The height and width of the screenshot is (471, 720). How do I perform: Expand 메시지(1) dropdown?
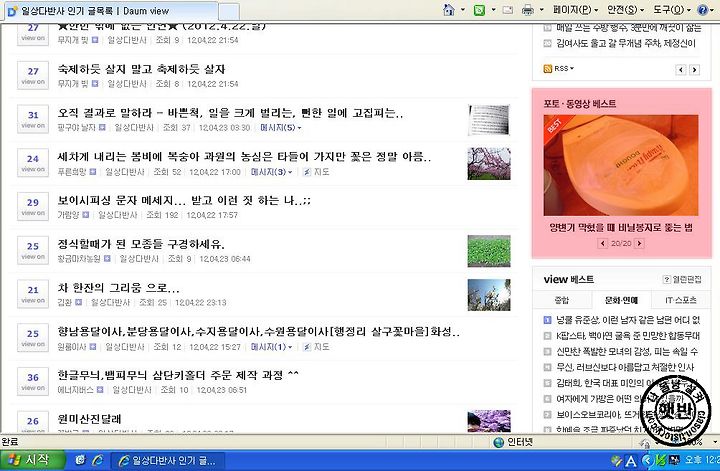point(271,347)
